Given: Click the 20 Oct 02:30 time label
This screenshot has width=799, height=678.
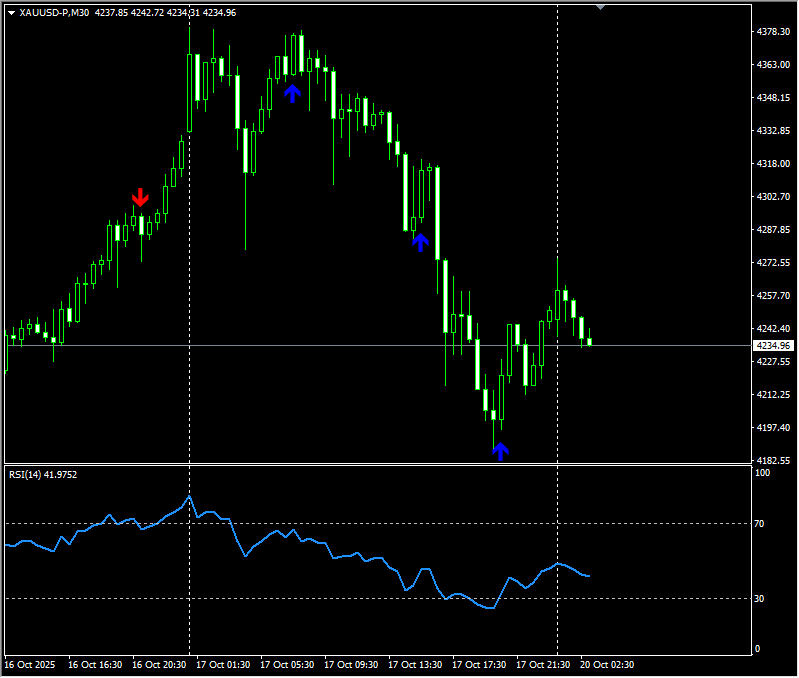Looking at the screenshot, I should click(x=608, y=664).
